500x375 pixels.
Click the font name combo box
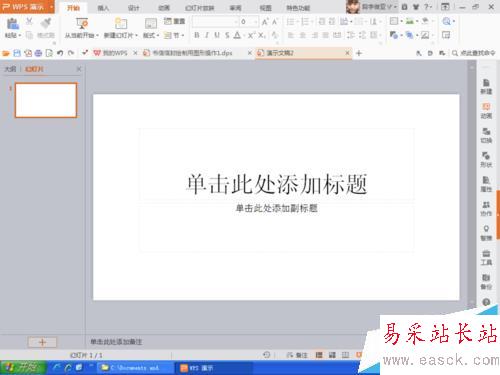(215, 22)
